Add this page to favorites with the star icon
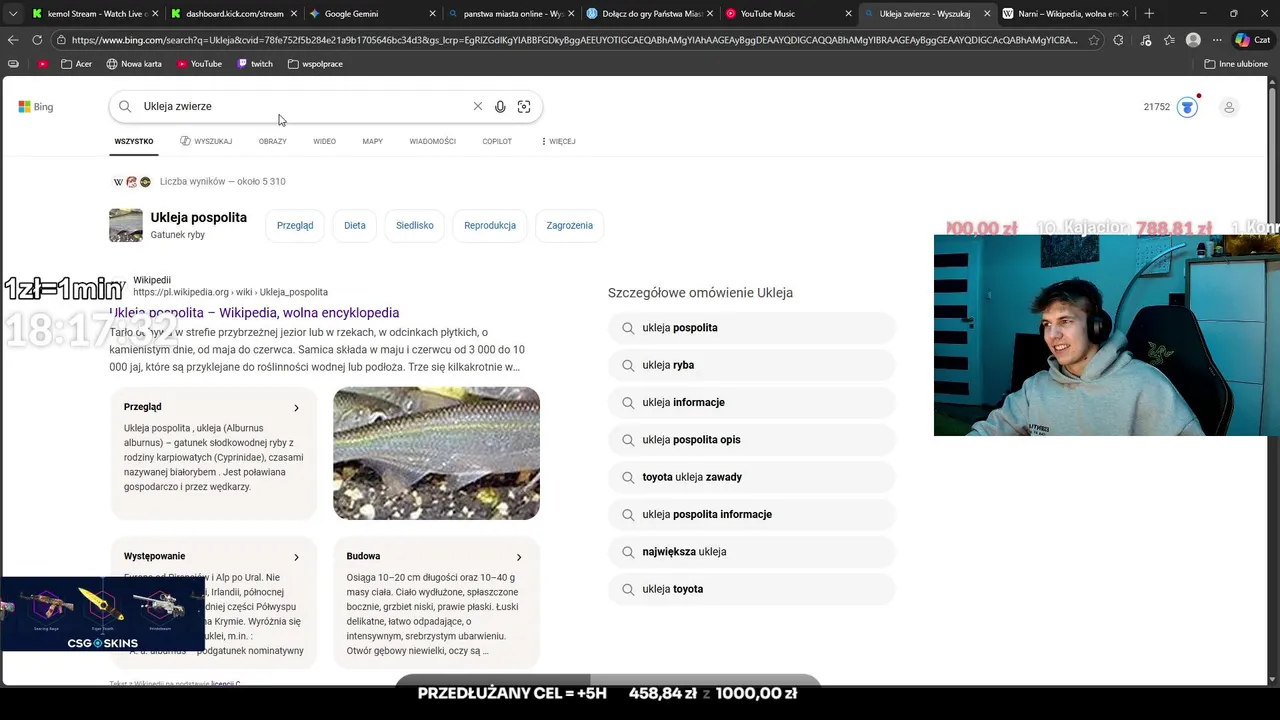This screenshot has height=720, width=1280. pyautogui.click(x=1094, y=40)
